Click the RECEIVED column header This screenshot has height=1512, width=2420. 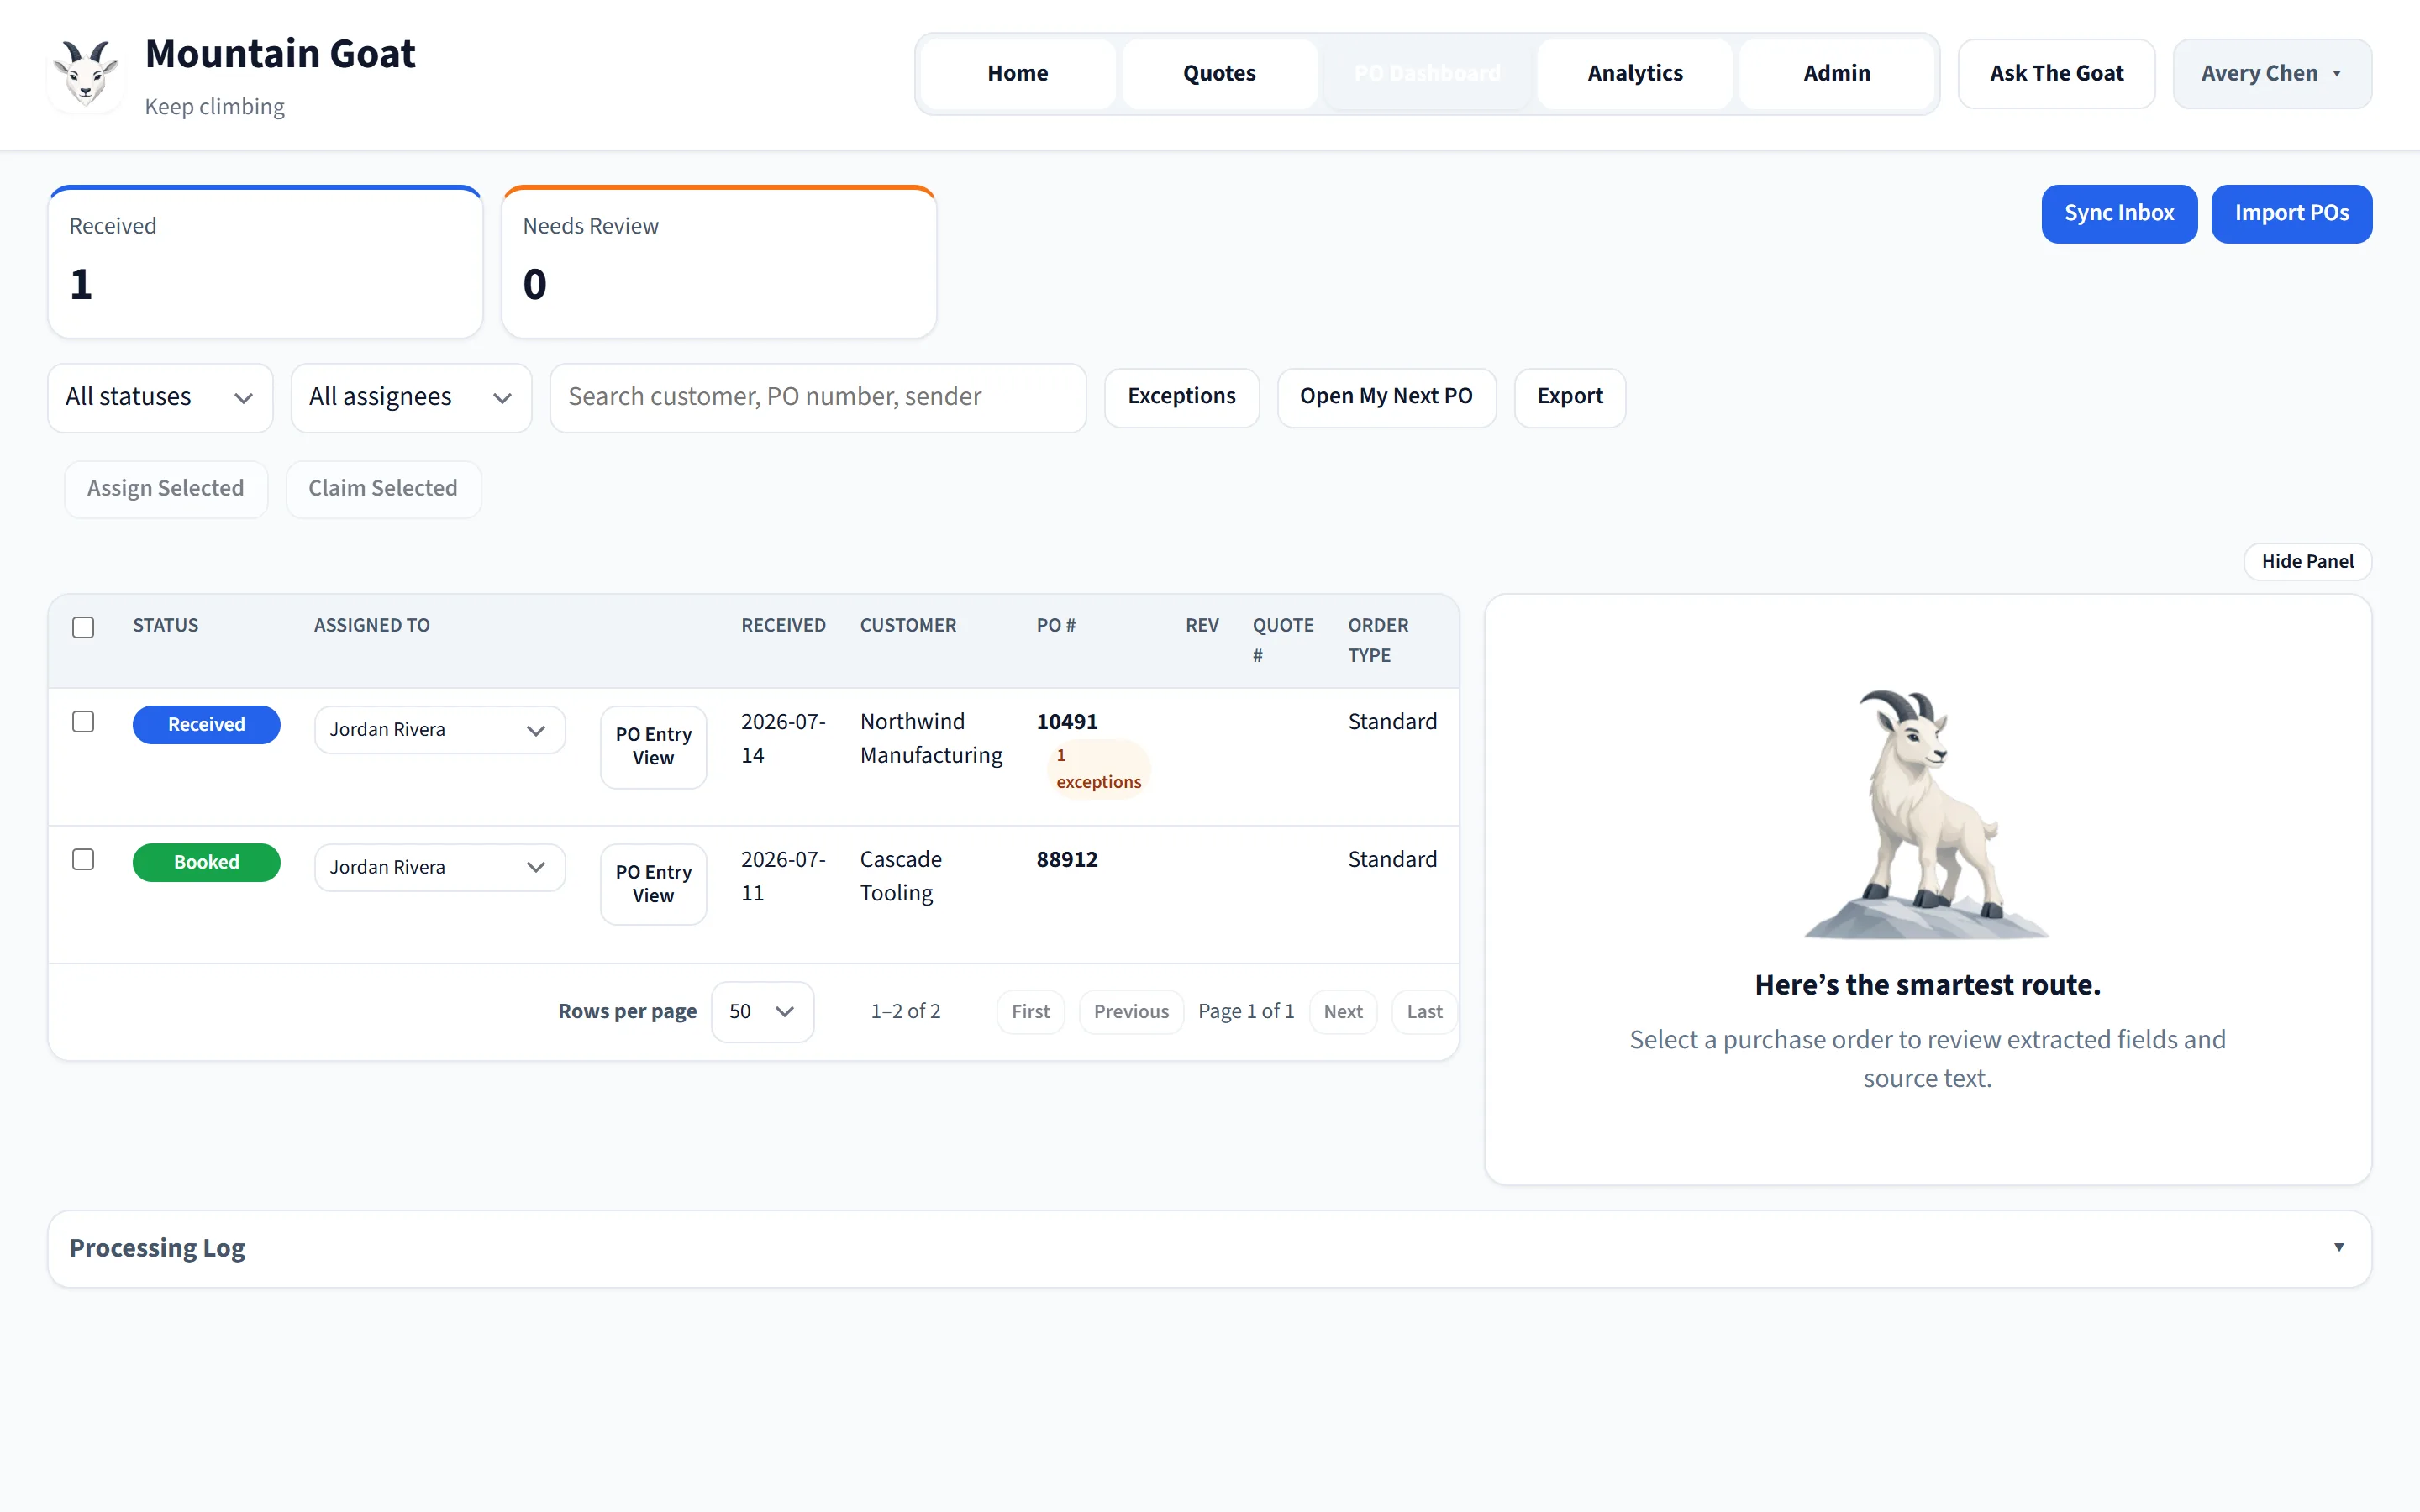(783, 625)
